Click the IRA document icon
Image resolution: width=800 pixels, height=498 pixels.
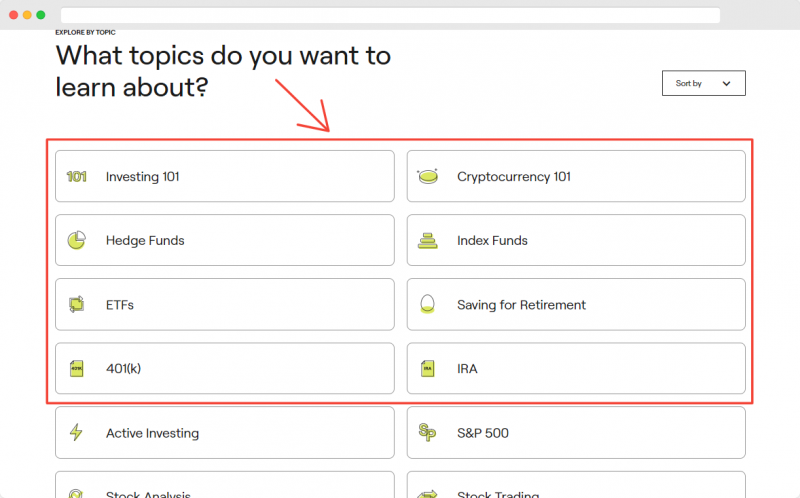pos(428,368)
